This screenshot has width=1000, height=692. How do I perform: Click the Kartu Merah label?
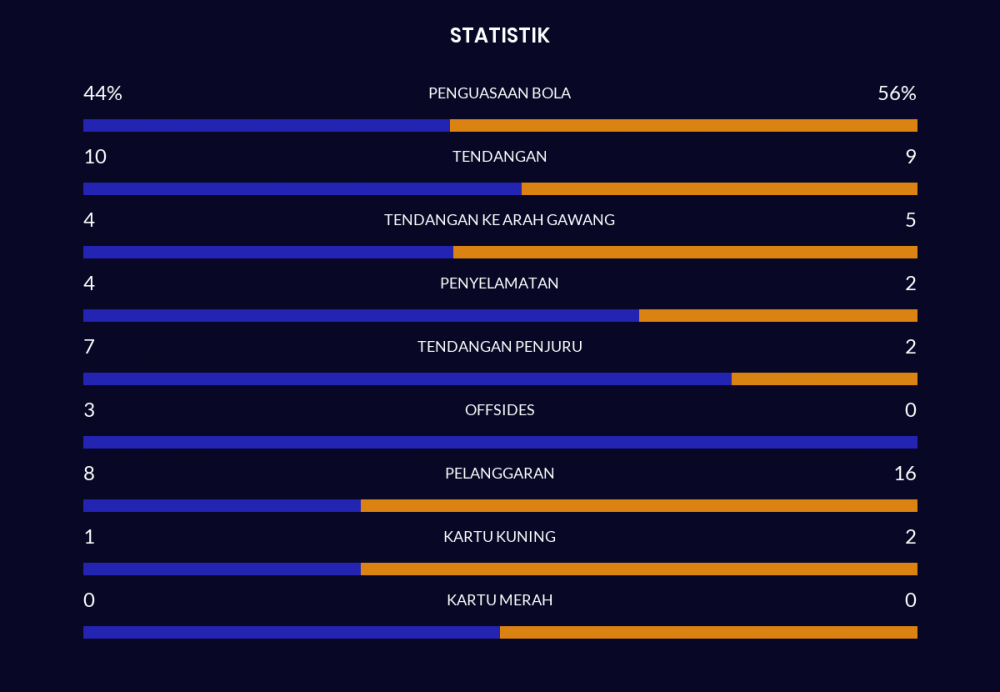[x=499, y=600]
